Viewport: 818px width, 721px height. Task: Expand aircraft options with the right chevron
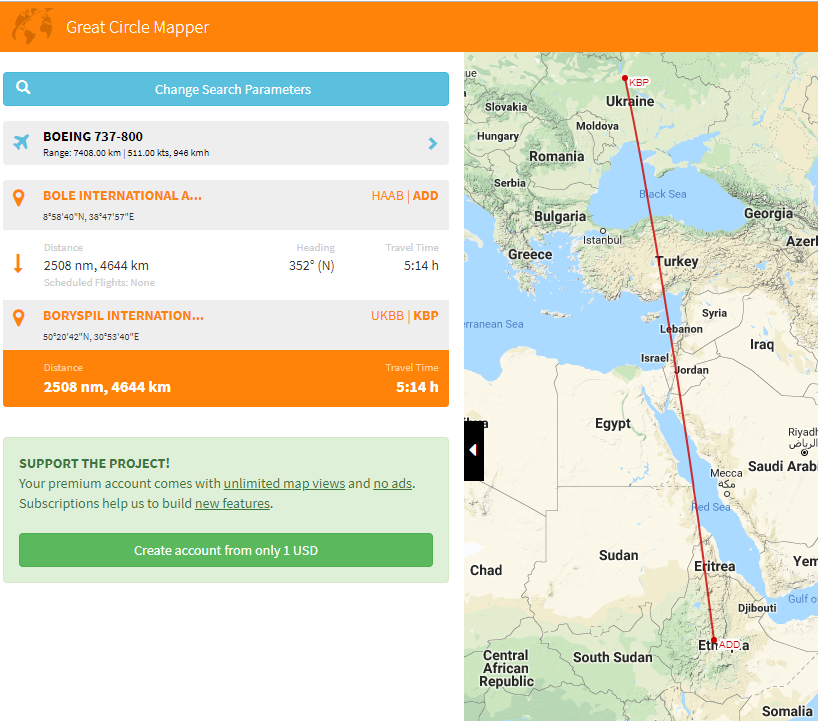(433, 143)
